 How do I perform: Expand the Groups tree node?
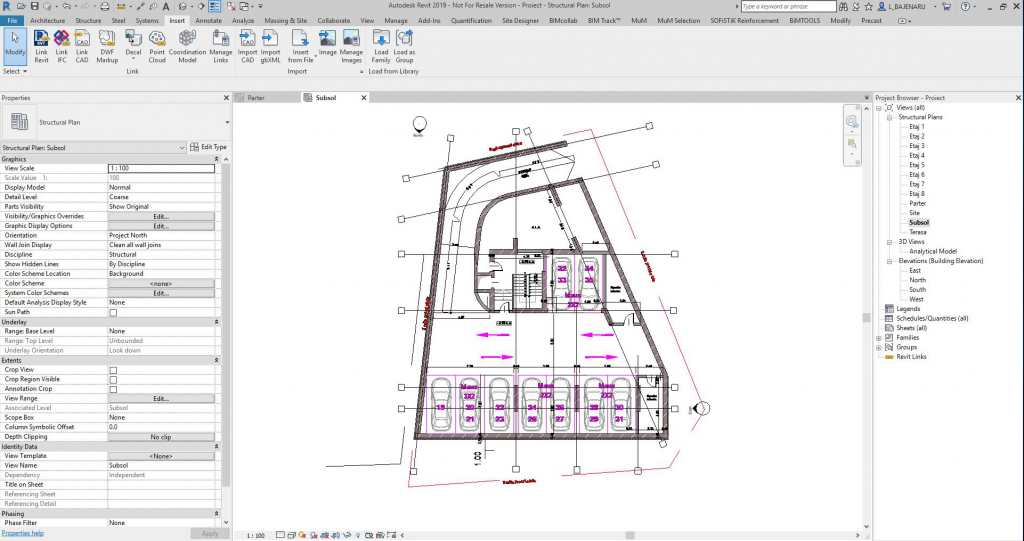(879, 348)
